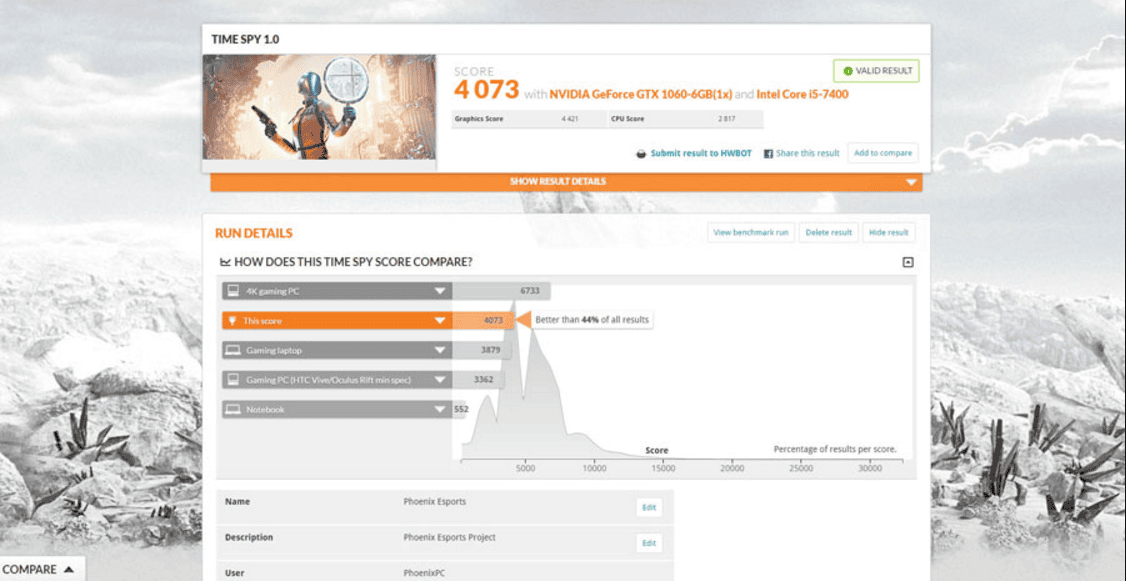This screenshot has width=1126, height=581.
Task: Click the laptop icon on Notebook row
Action: (x=233, y=410)
